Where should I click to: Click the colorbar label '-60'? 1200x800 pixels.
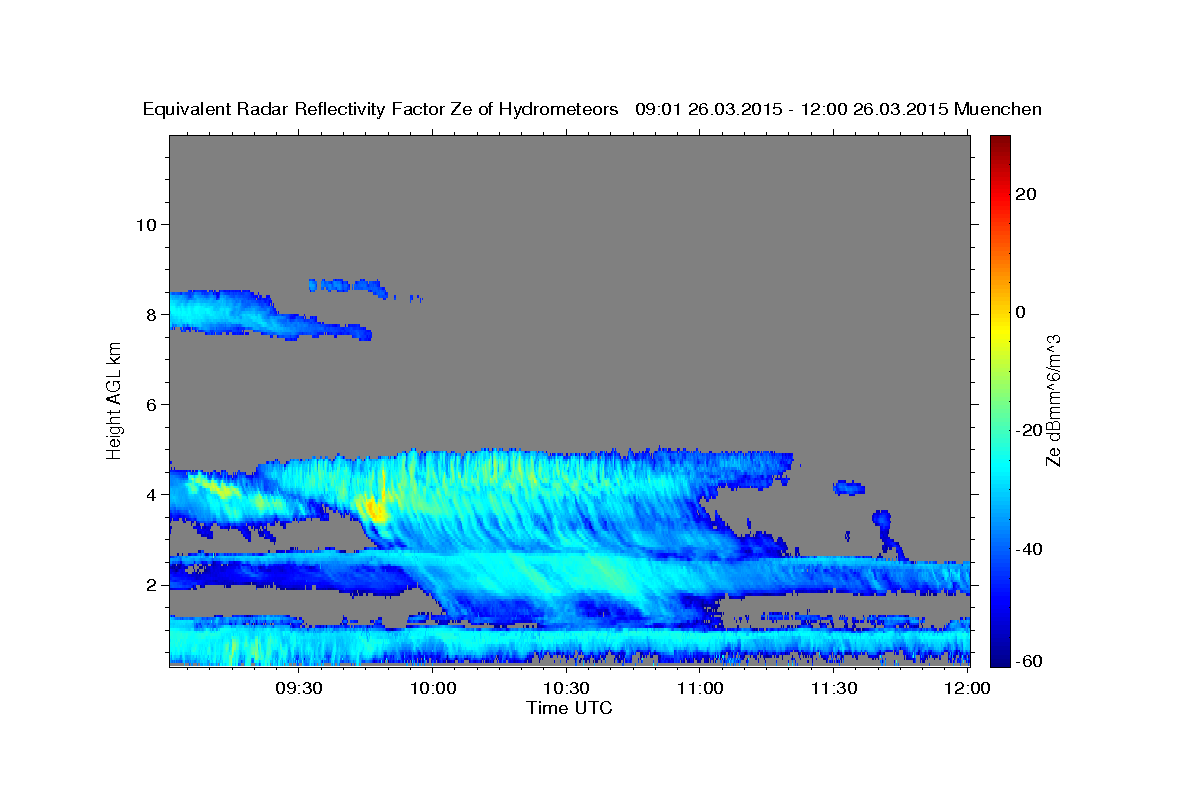coord(1030,662)
